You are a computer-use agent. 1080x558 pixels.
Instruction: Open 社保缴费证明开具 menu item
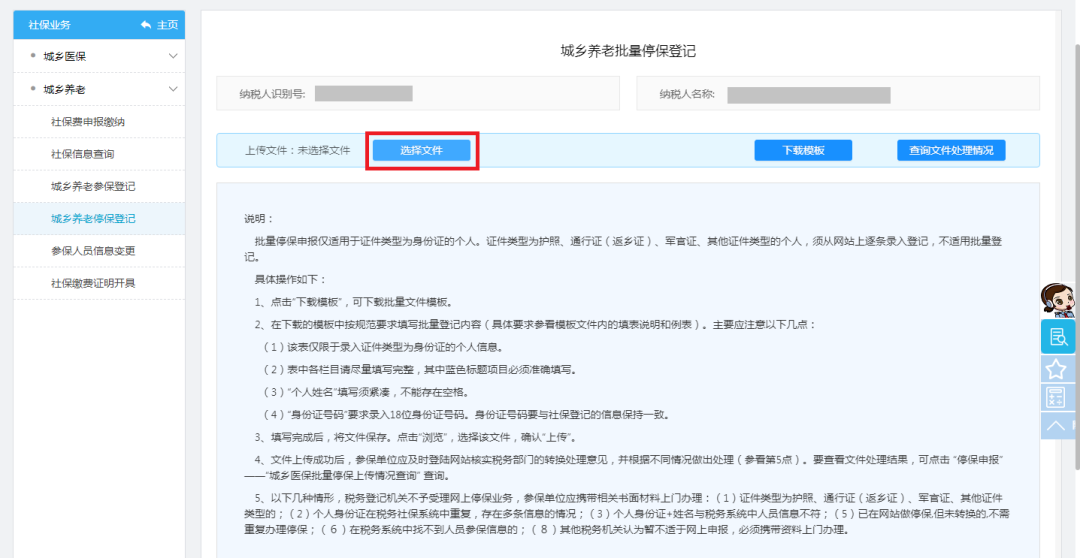point(93,283)
